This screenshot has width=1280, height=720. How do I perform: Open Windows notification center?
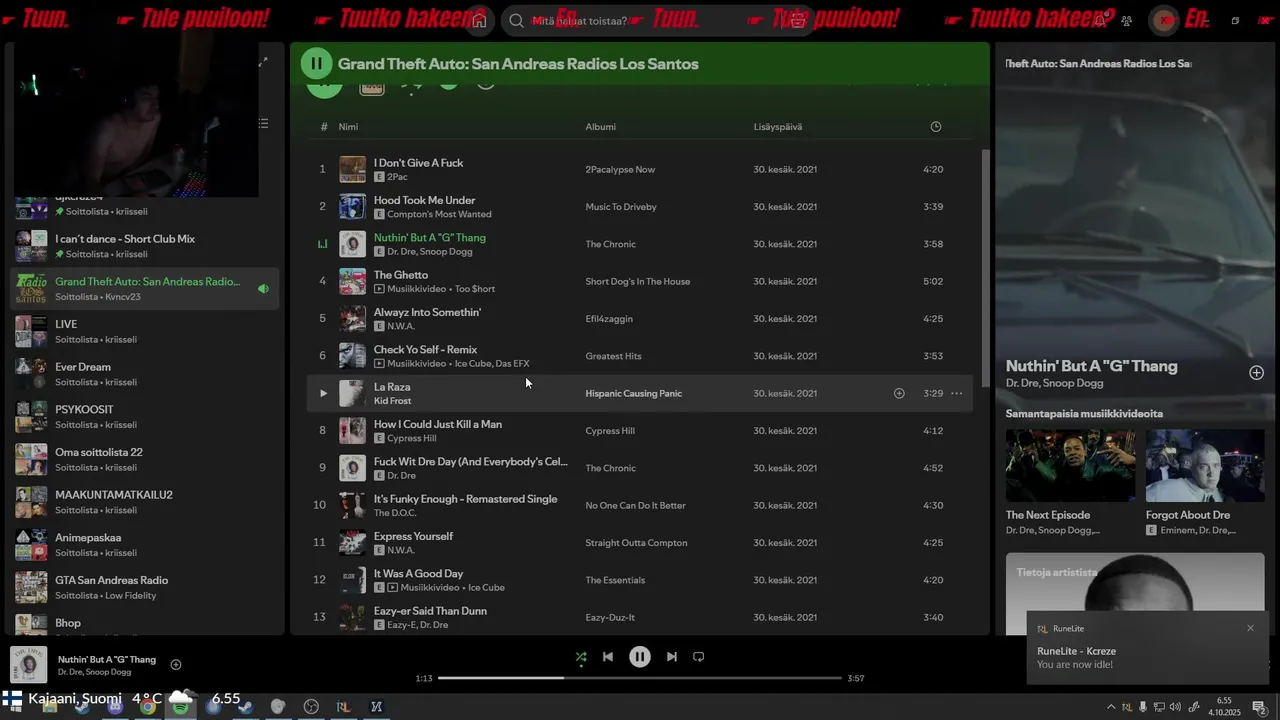[x=1260, y=707]
